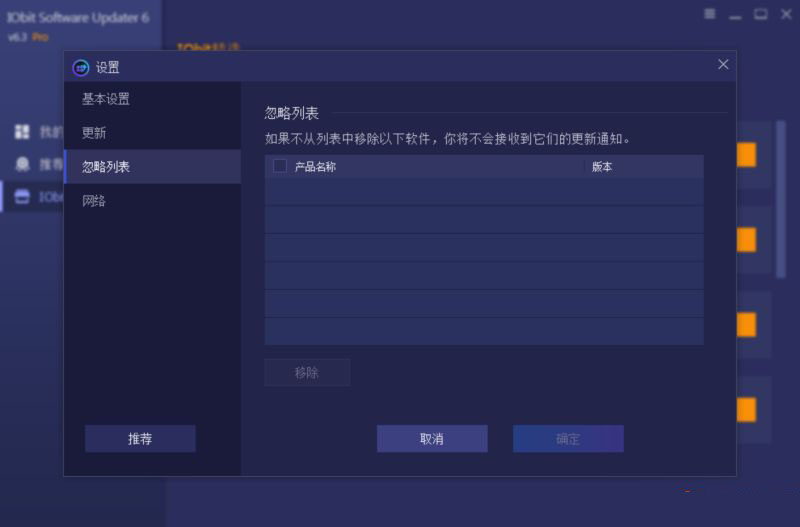Switch to the 更新 settings page
The height and width of the screenshot is (527, 800).
coord(153,133)
